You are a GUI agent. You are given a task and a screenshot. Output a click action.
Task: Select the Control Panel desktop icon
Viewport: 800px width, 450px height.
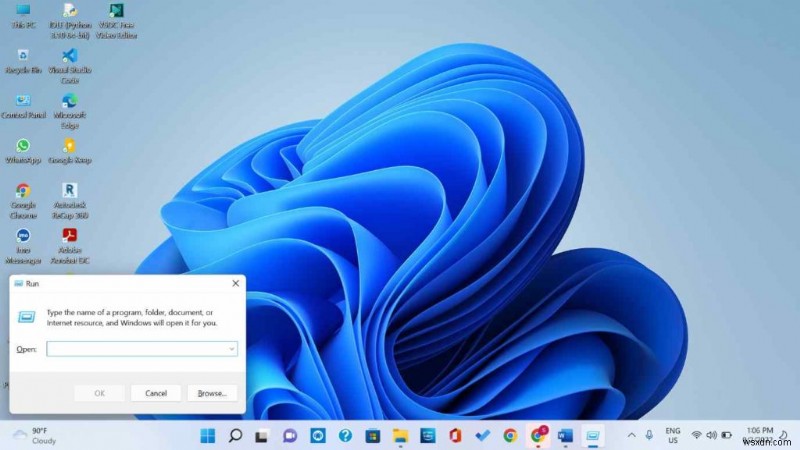(23, 107)
